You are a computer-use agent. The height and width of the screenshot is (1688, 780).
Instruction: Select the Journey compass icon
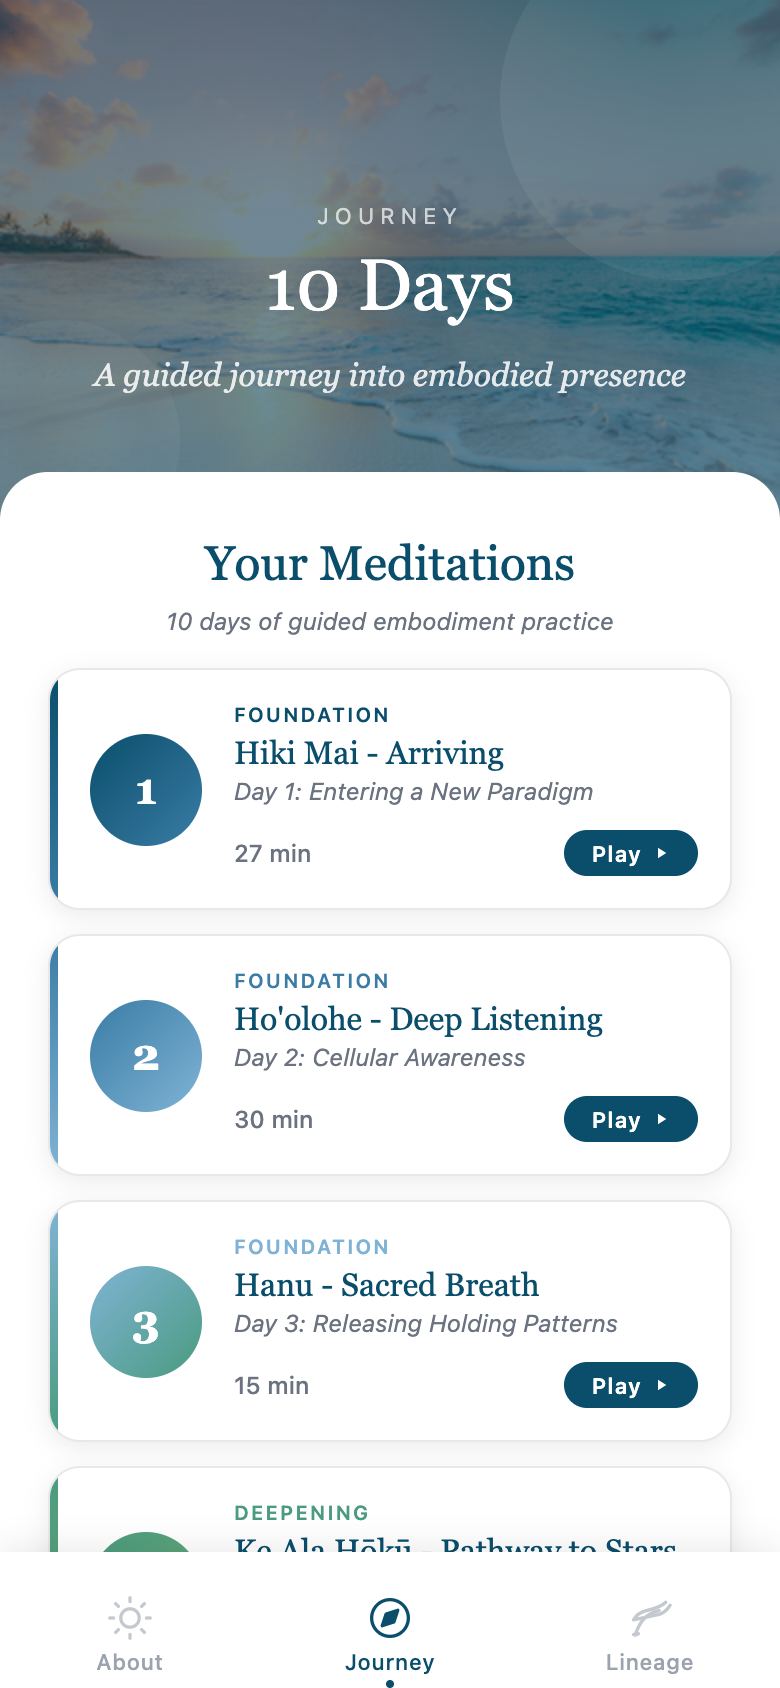click(390, 1617)
